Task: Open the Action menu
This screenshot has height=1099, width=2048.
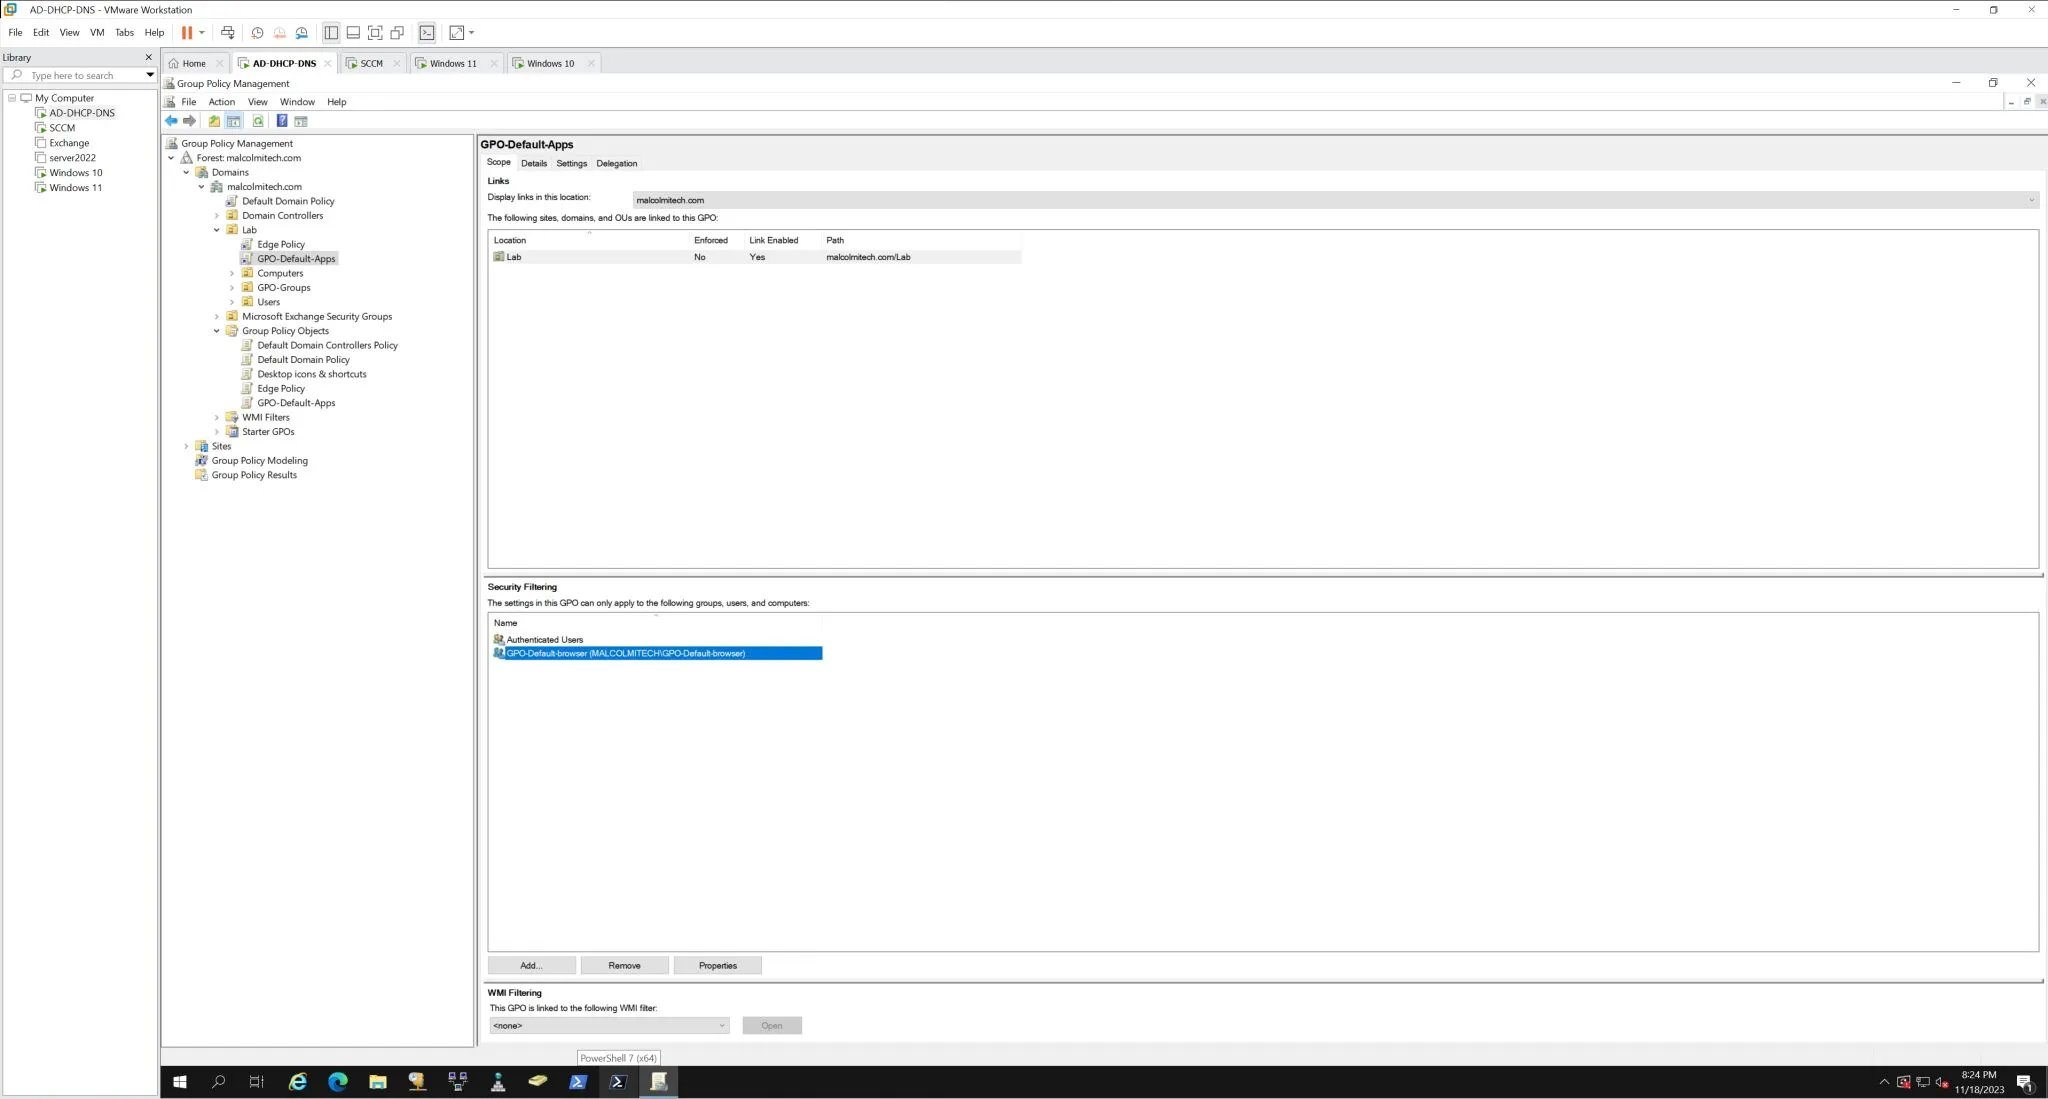Action: click(x=220, y=101)
